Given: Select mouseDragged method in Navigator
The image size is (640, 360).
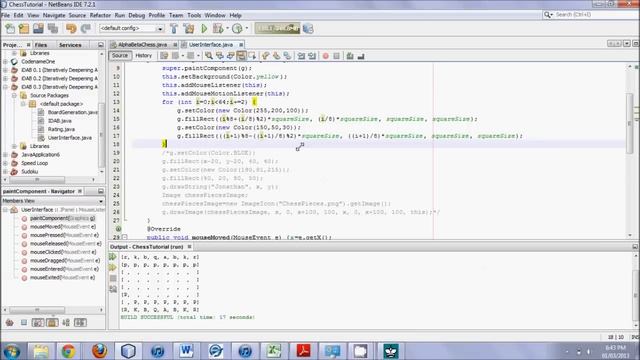Looking at the screenshot, I should [x=64, y=260].
